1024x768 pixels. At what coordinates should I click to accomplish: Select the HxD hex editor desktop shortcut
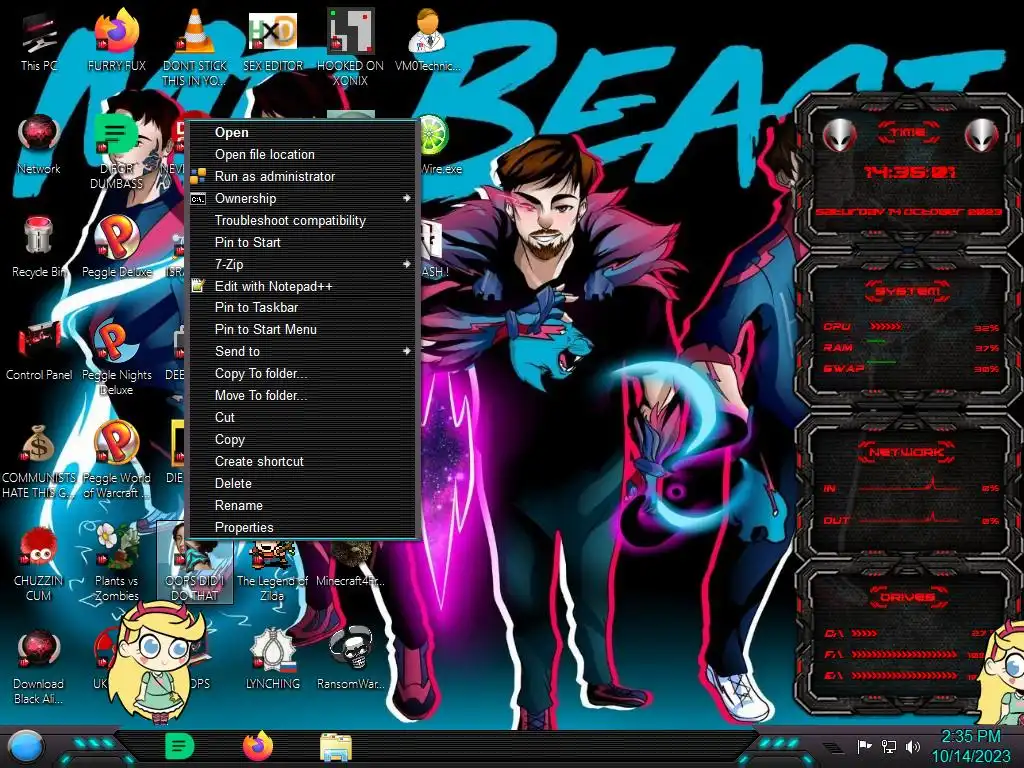pyautogui.click(x=272, y=40)
